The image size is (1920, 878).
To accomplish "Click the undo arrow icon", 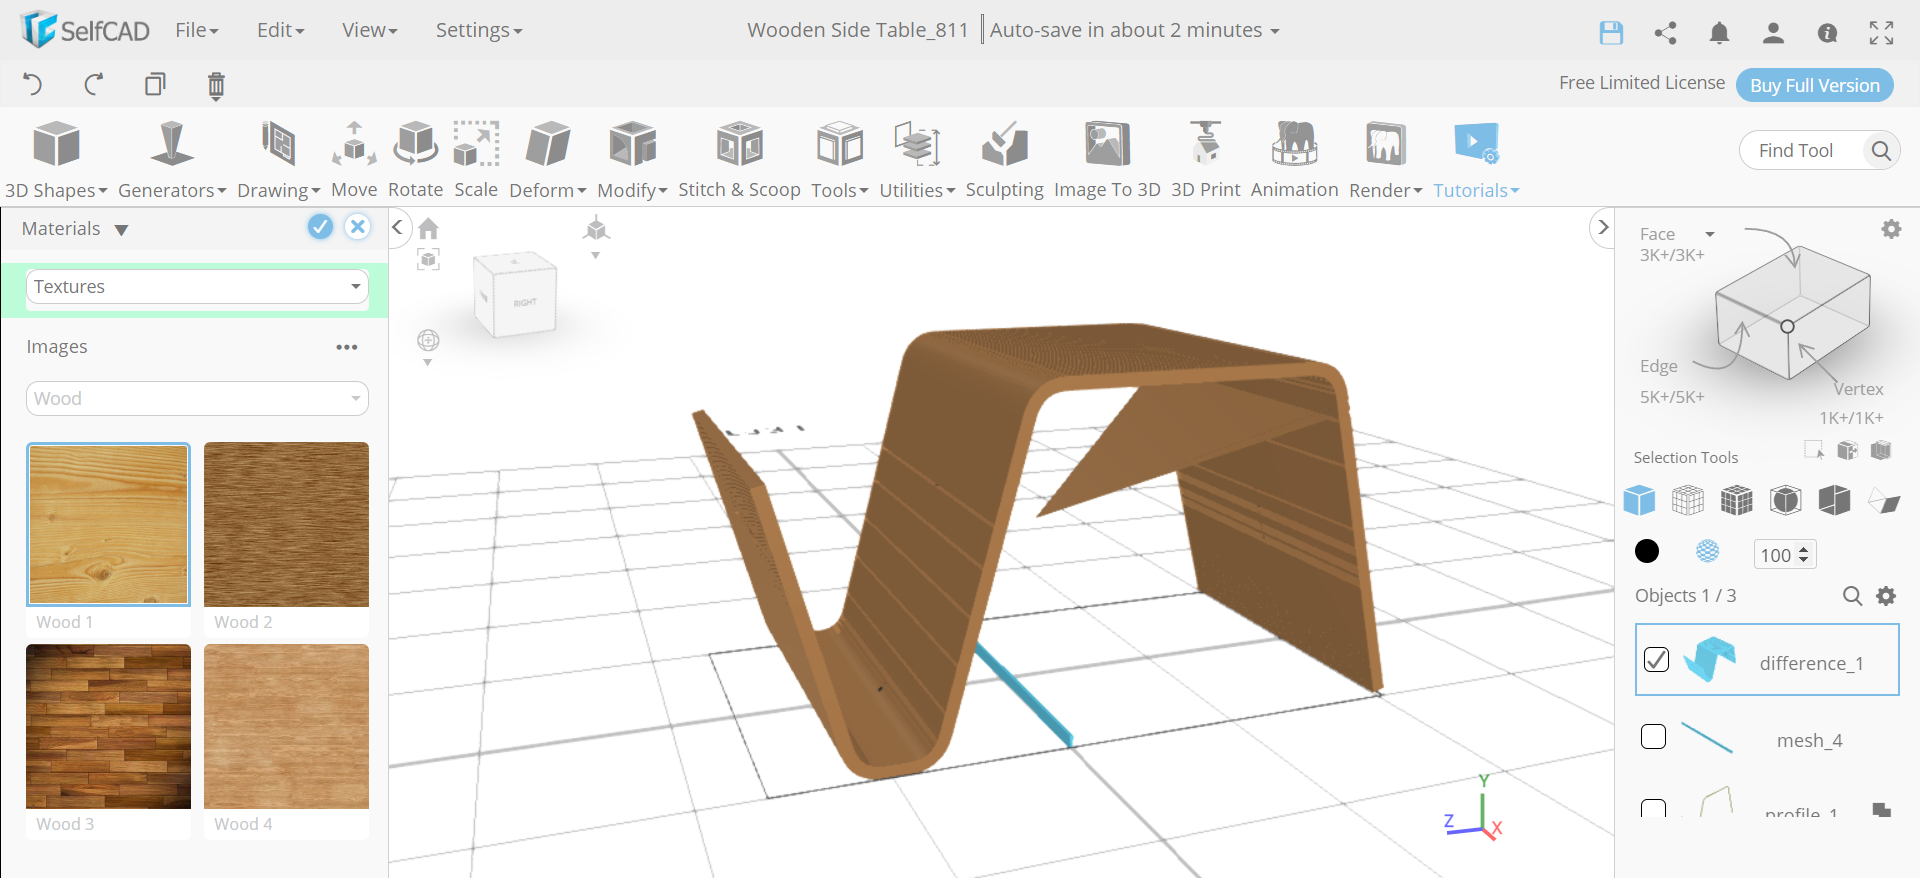I will click(x=32, y=84).
